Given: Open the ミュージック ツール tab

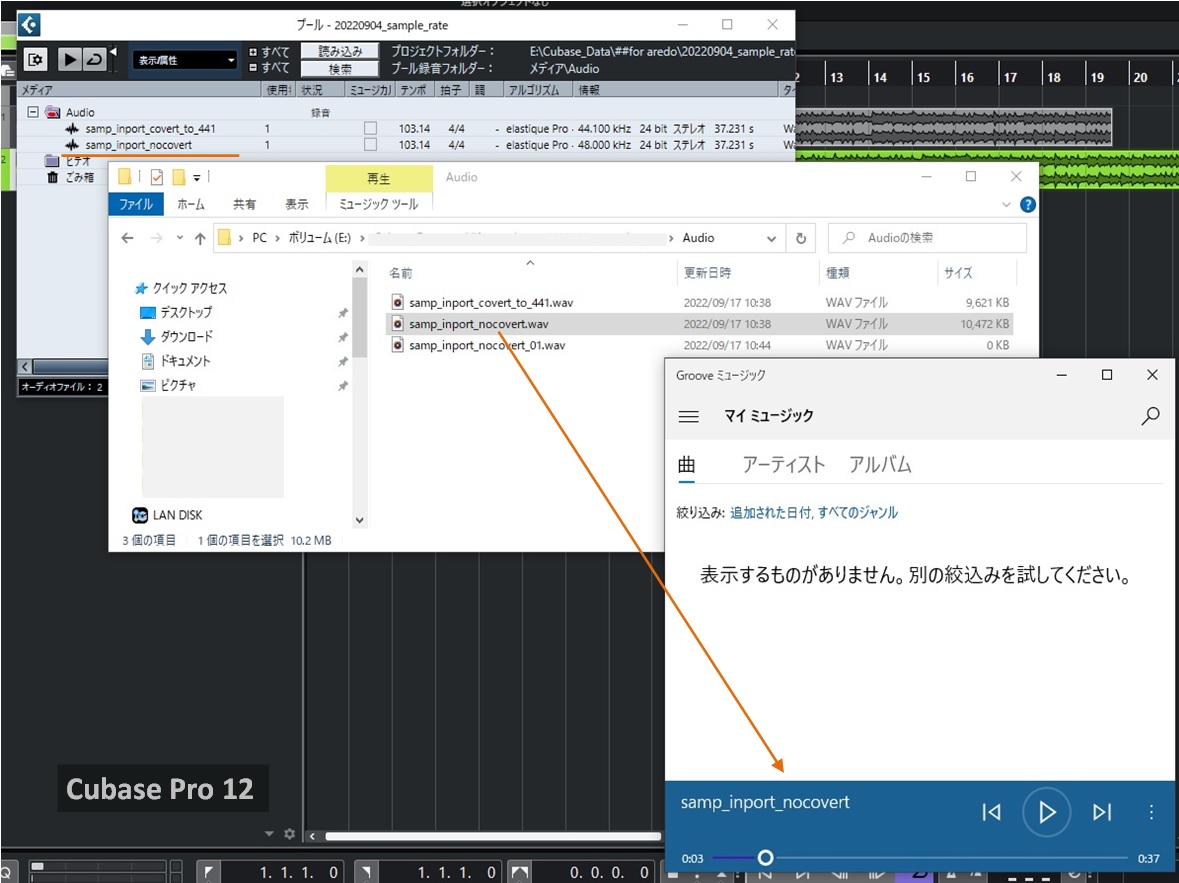Looking at the screenshot, I should point(378,204).
